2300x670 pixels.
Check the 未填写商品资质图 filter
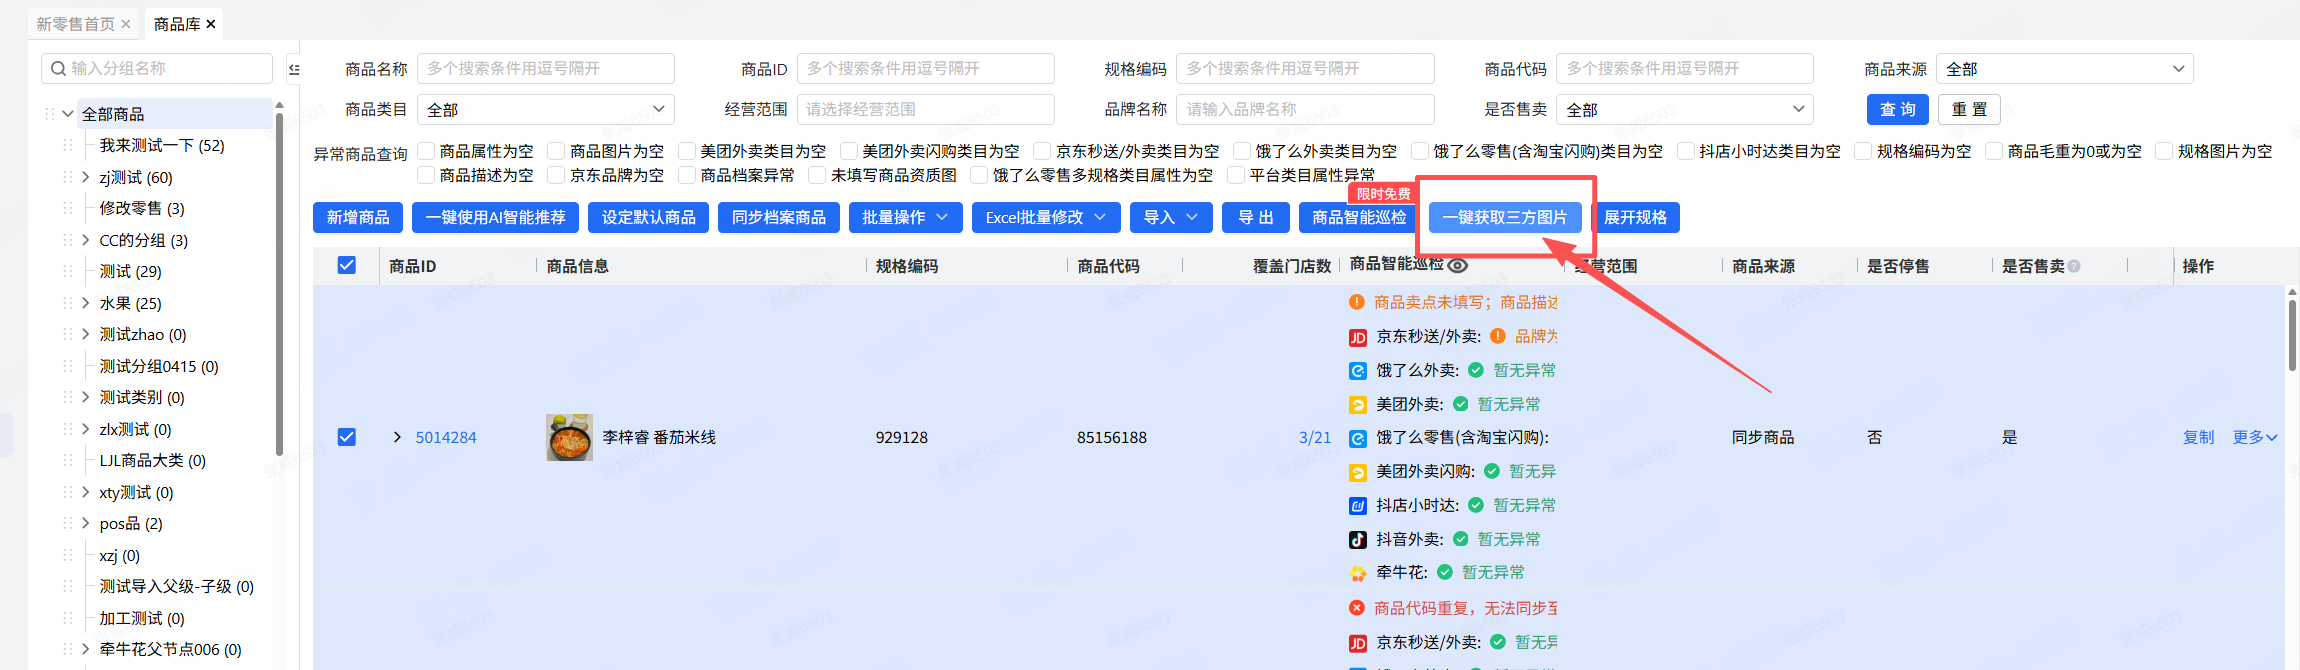coord(817,175)
